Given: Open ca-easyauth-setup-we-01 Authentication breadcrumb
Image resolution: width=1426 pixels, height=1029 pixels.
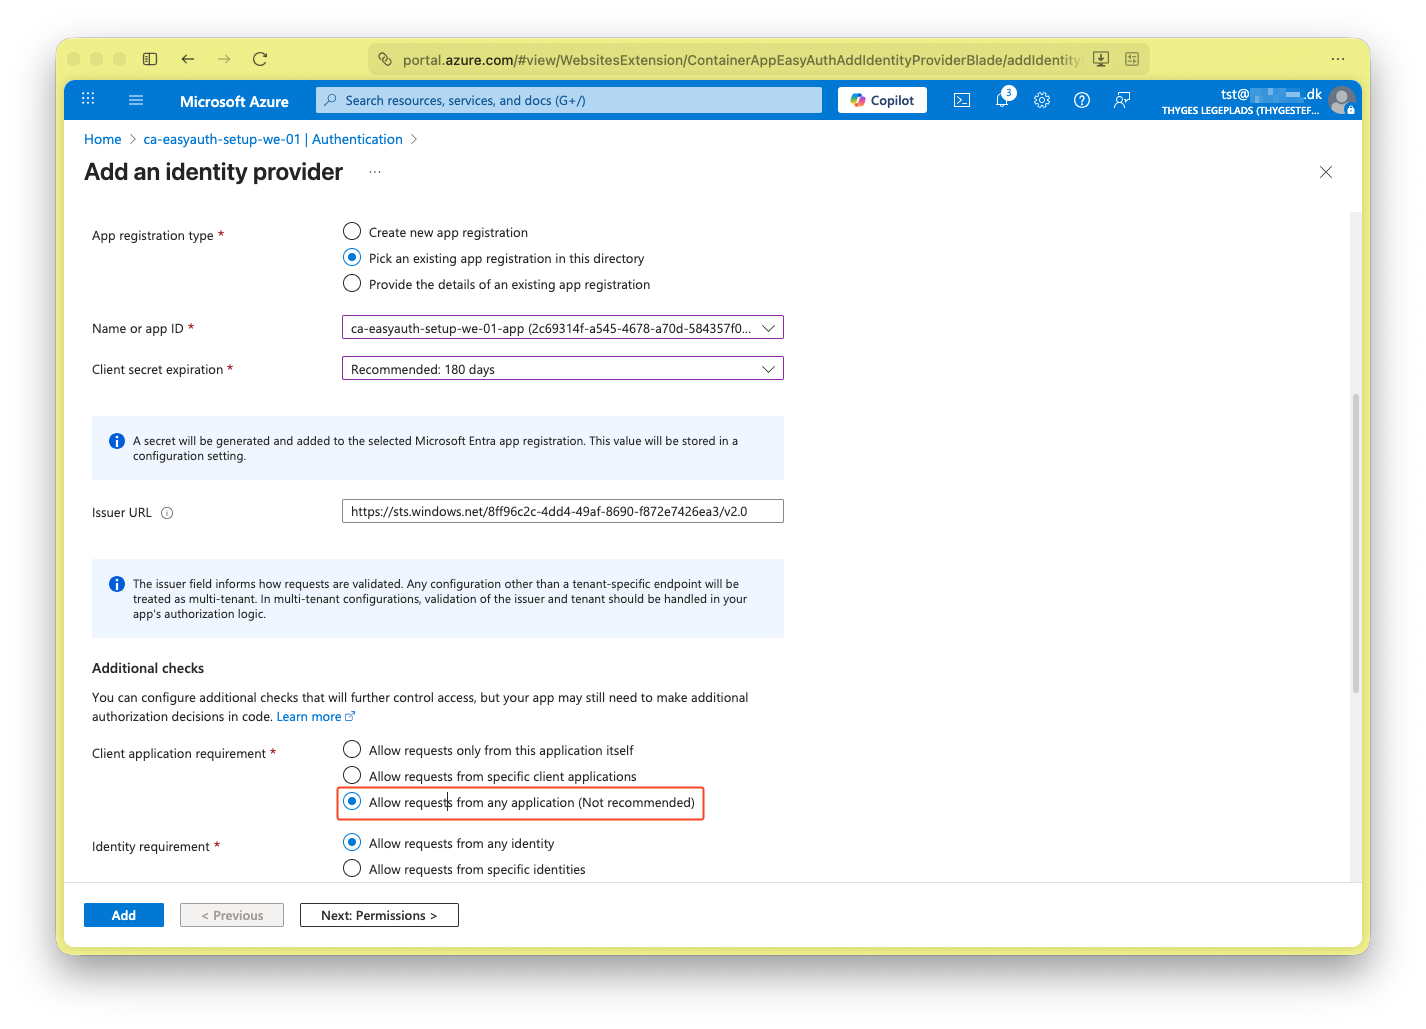Looking at the screenshot, I should (273, 139).
